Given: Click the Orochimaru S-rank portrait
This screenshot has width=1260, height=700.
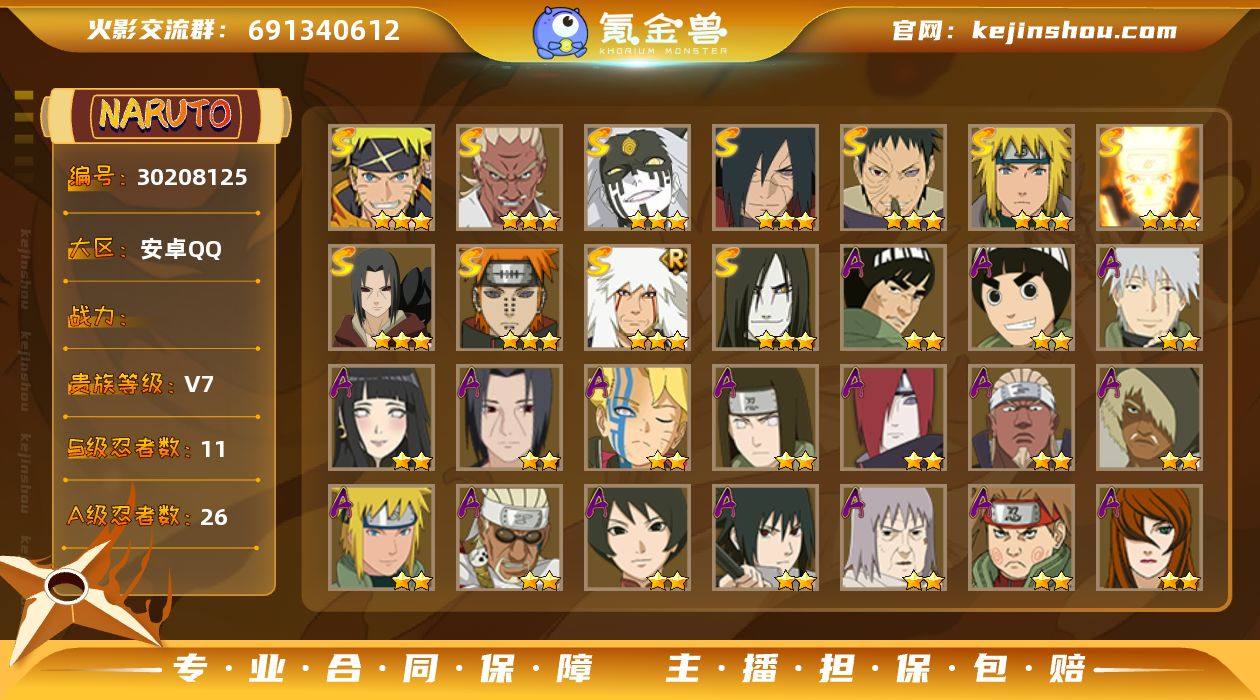Looking at the screenshot, I should coord(765,298).
